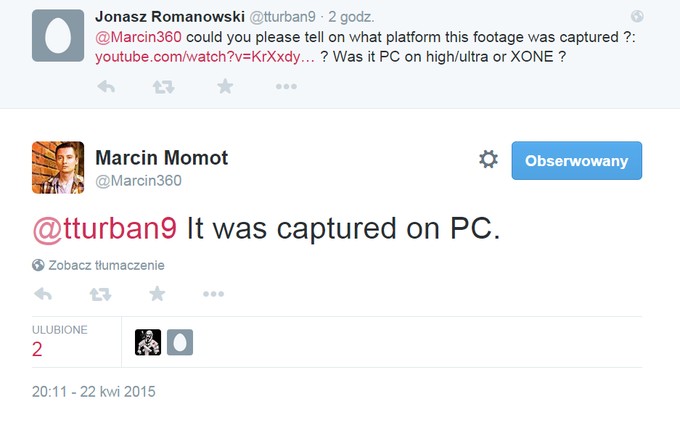Image resolution: width=680 pixels, height=433 pixels.
Task: Open the 20:11 - 22 kwi 2015 timestamp
Action: click(x=94, y=391)
